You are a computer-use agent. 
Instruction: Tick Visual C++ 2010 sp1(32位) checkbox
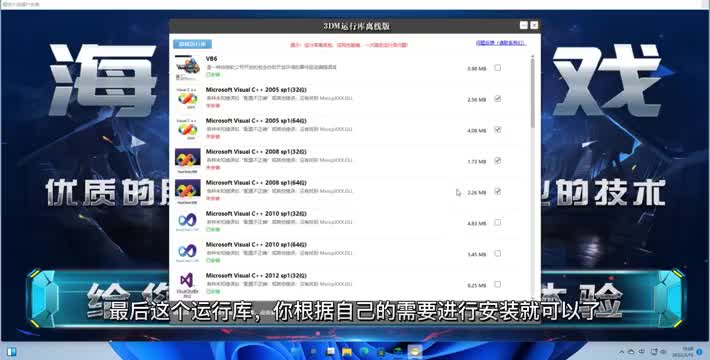(498, 222)
